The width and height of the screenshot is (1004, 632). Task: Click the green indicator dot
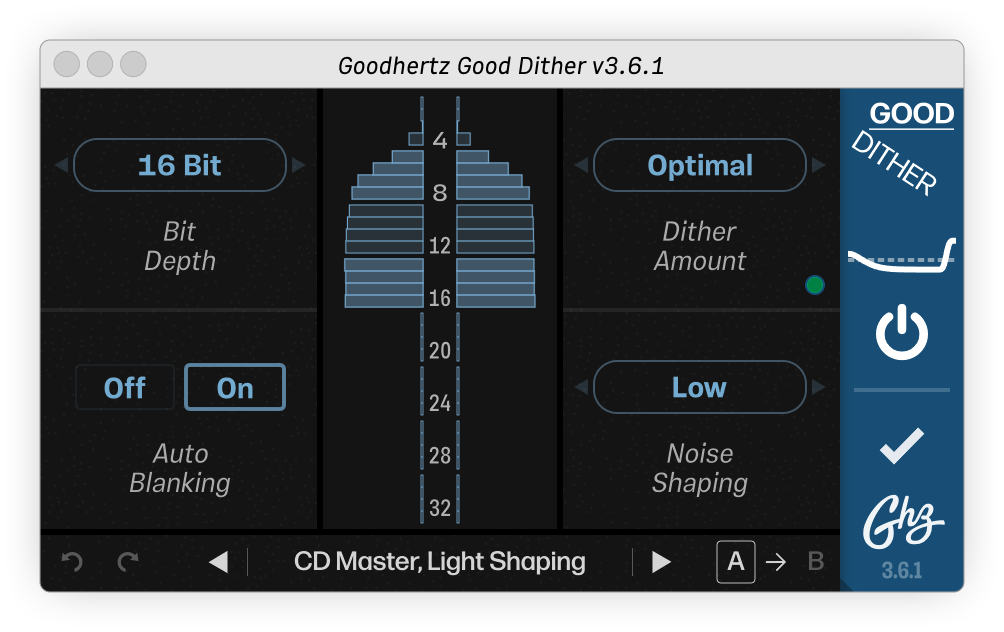814,285
